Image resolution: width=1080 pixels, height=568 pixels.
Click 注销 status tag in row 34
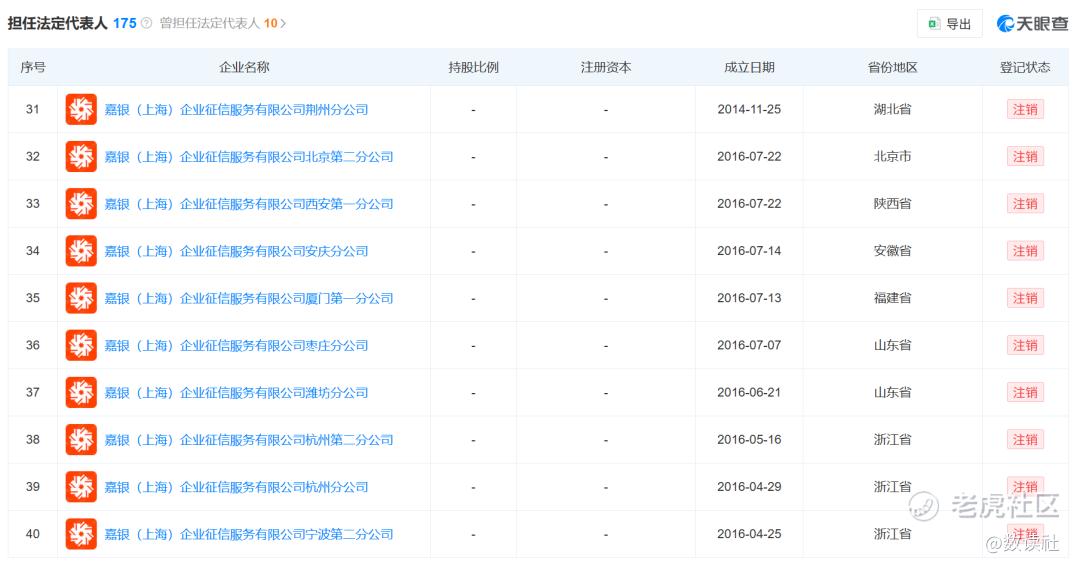point(1025,251)
